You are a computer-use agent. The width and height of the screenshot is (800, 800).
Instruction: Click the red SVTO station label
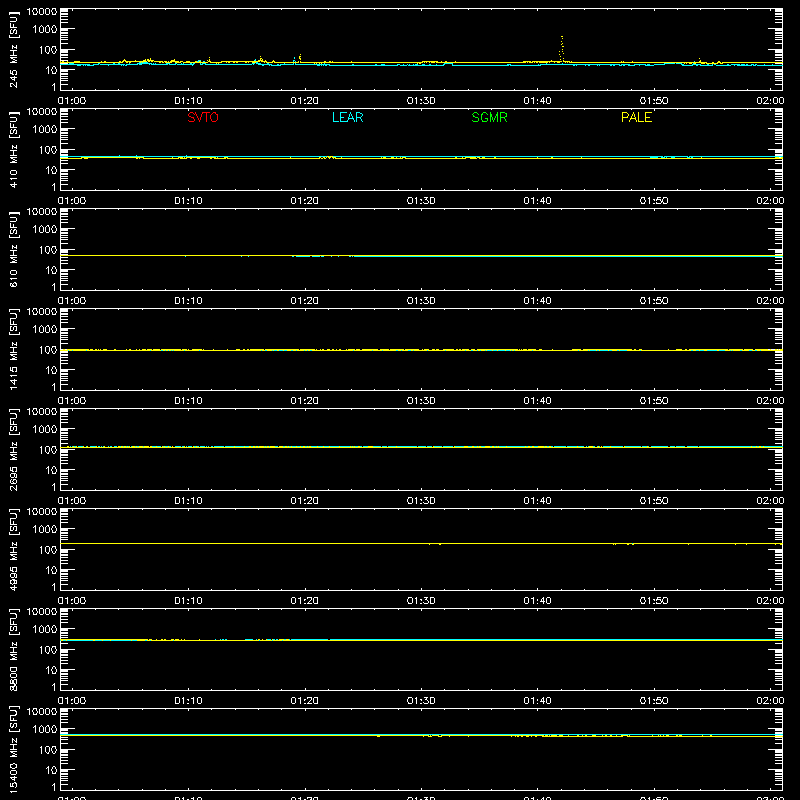(203, 117)
